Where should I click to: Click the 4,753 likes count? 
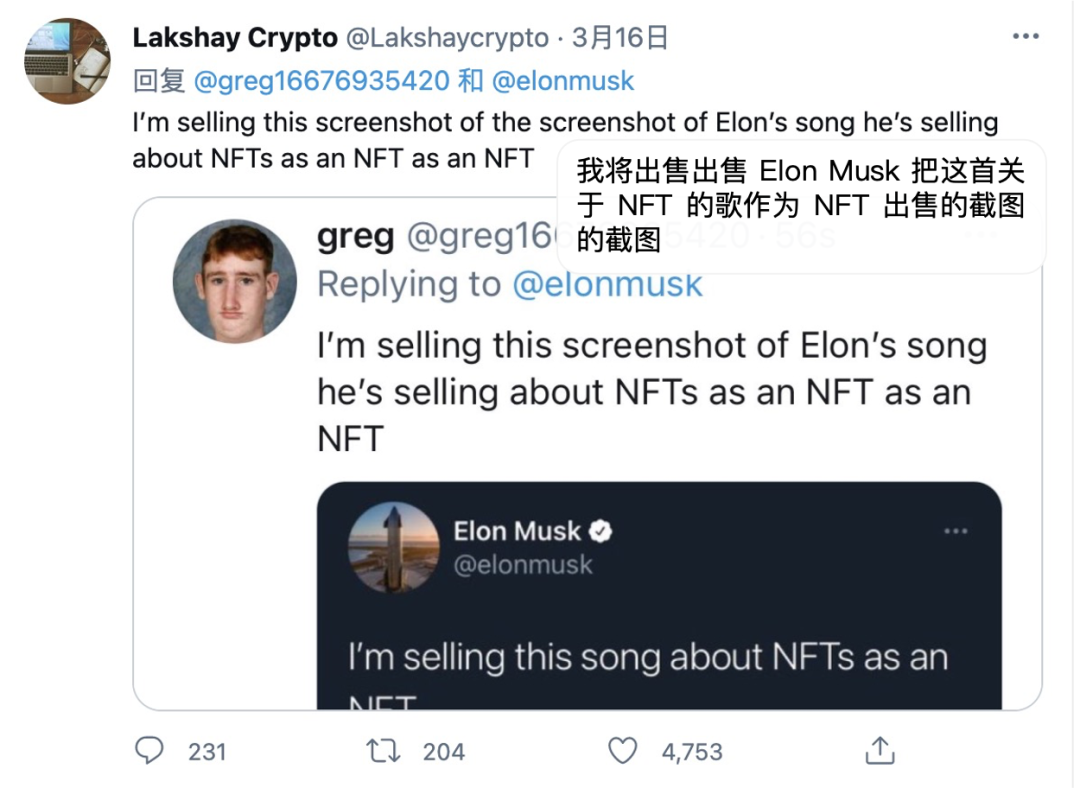coord(692,751)
